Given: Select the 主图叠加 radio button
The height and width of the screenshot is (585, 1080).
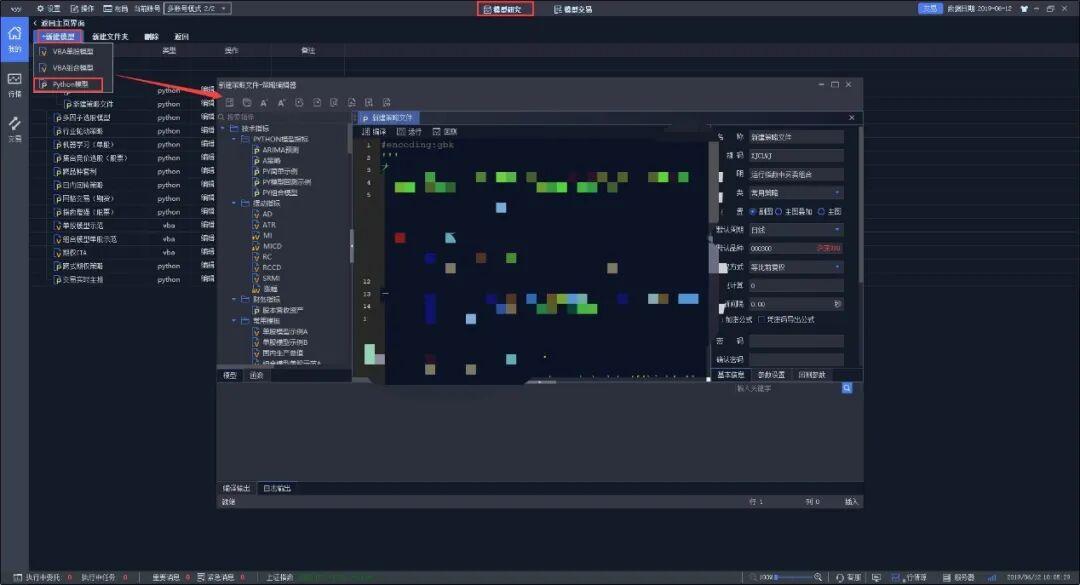Looking at the screenshot, I should [x=779, y=212].
